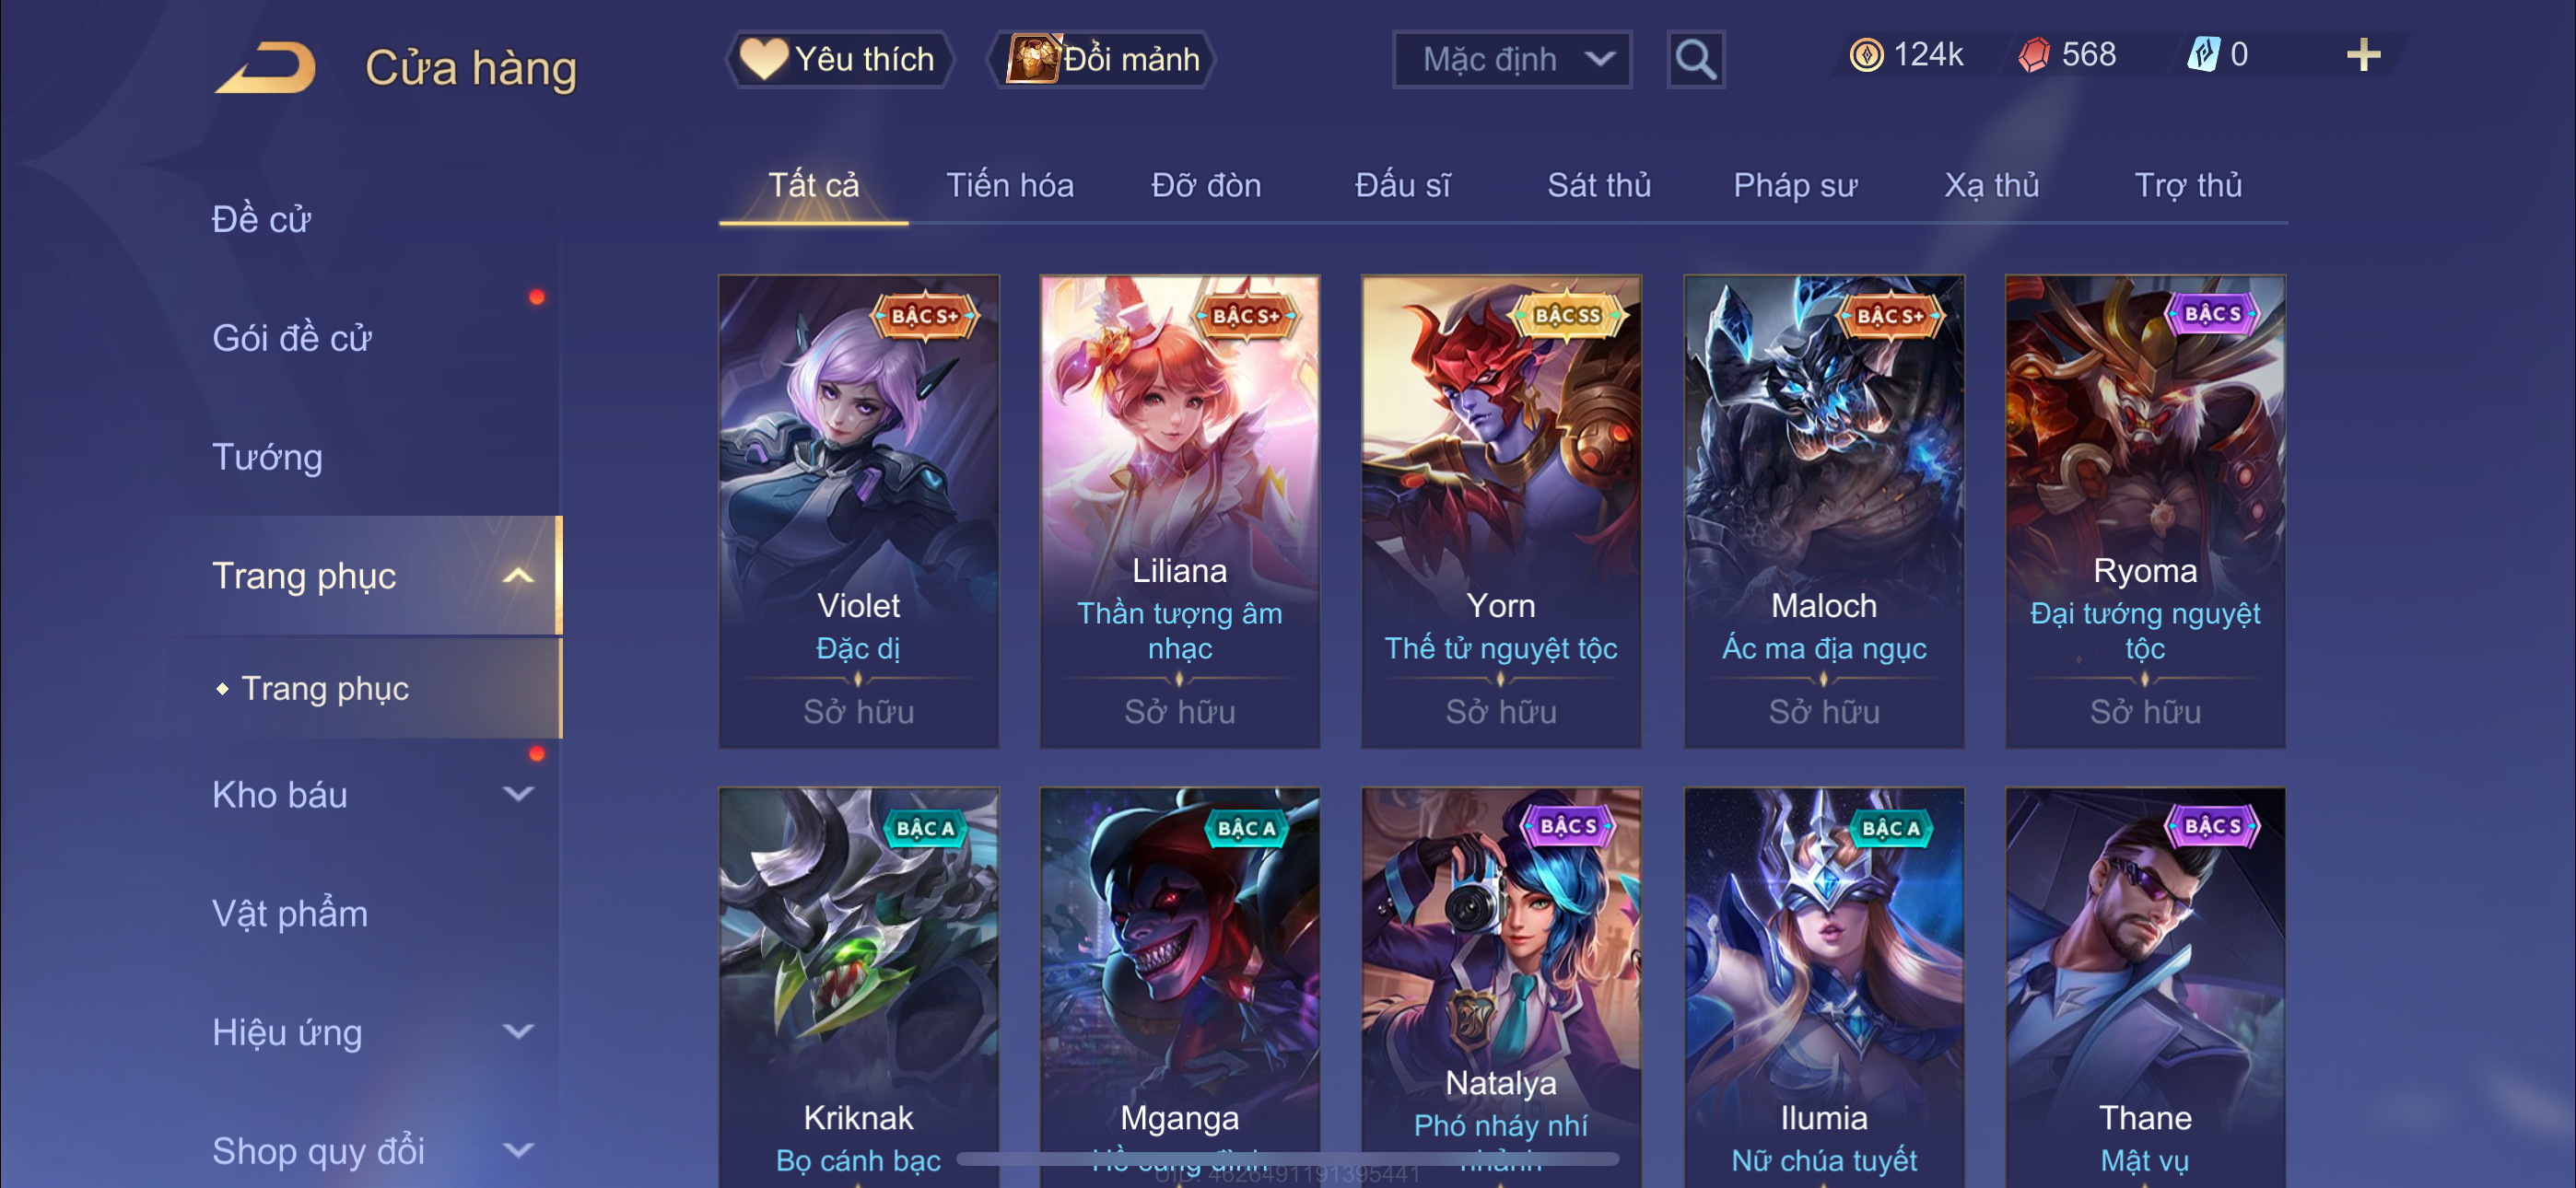Click the back arrow icon
The height and width of the screenshot is (1188, 2576).
click(x=265, y=68)
